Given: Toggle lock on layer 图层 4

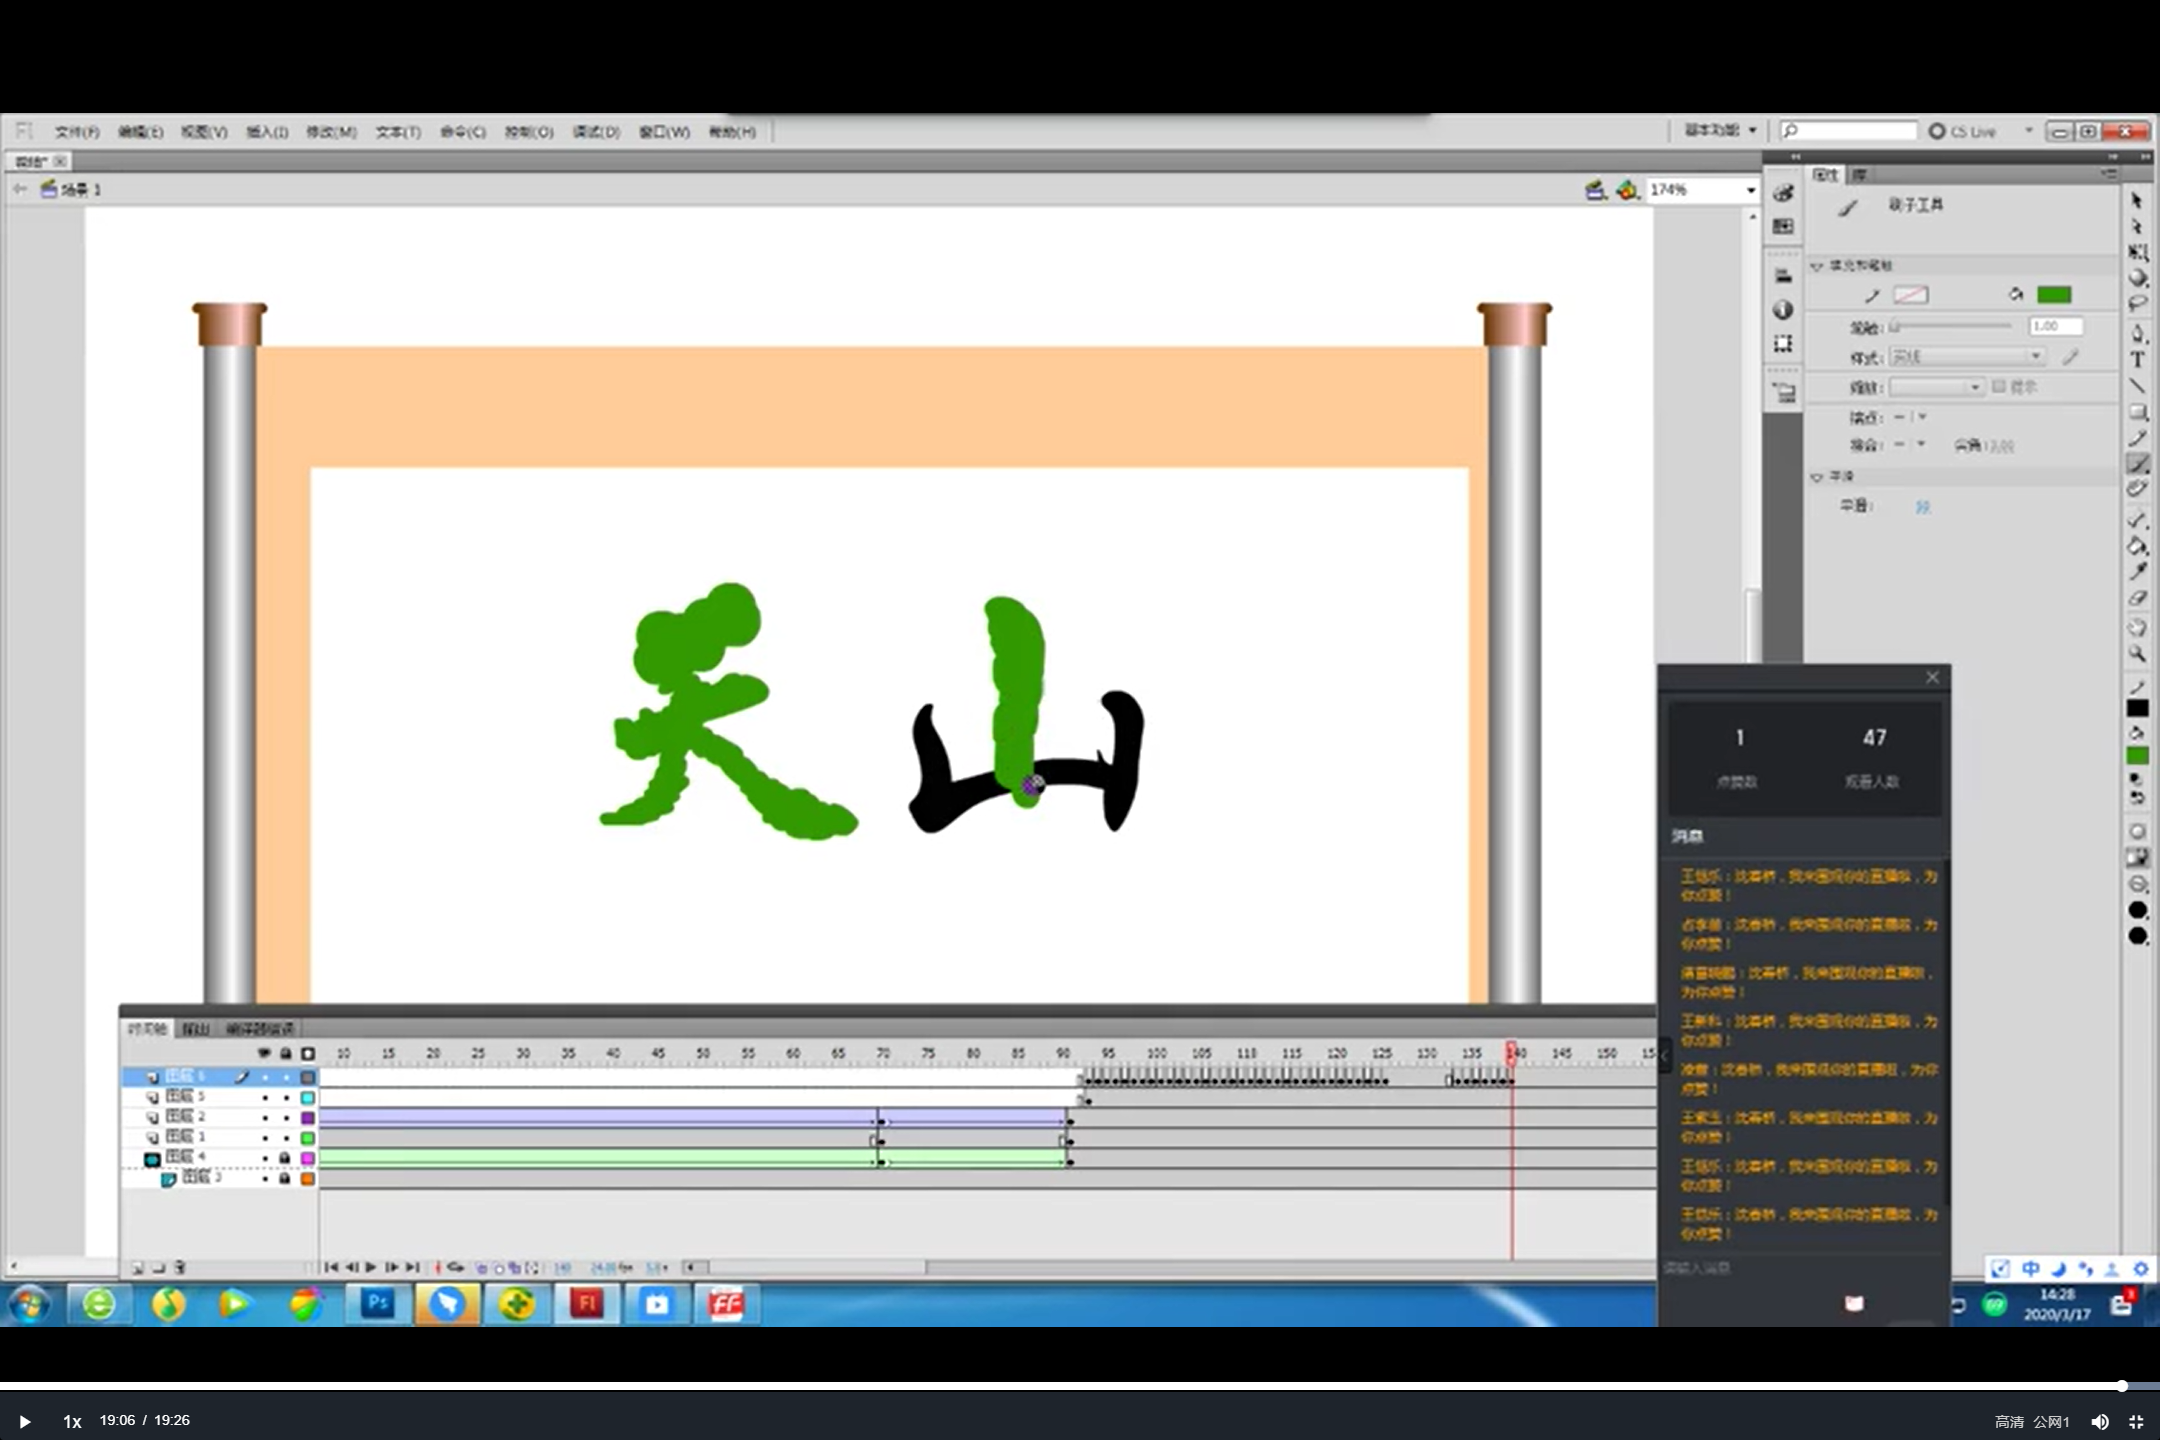Looking at the screenshot, I should tap(285, 1158).
